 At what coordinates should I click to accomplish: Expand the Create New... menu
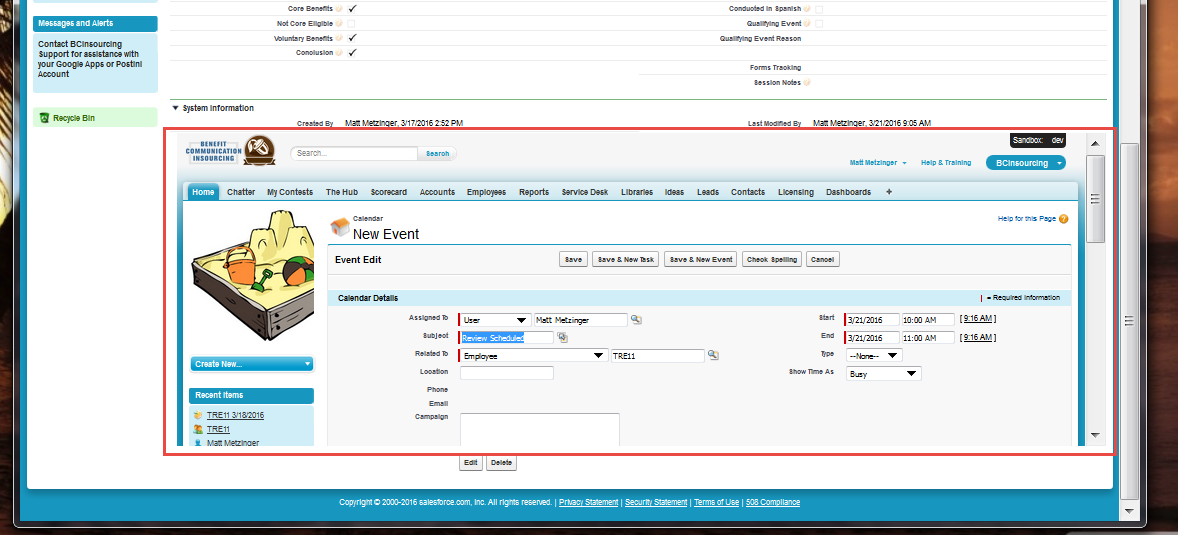tap(252, 364)
